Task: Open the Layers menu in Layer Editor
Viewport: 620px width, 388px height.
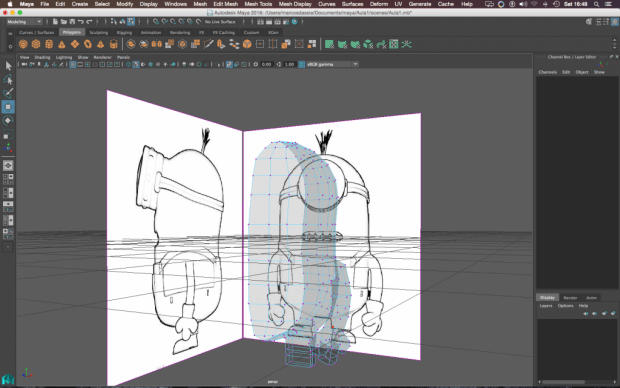Action: click(x=546, y=306)
